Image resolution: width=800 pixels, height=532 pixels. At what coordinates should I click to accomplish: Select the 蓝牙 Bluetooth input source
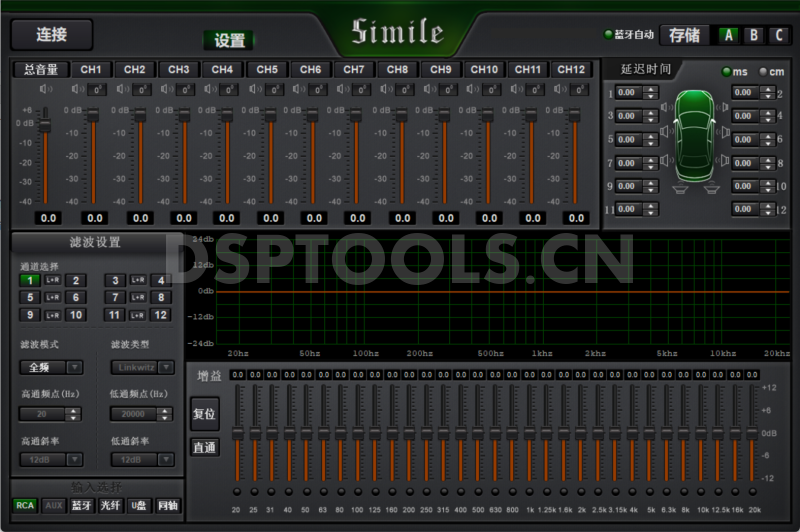pyautogui.click(x=82, y=505)
